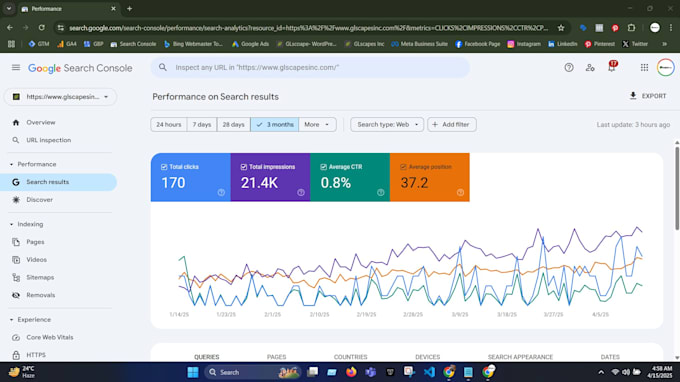Open the property selector dropdown
The width and height of the screenshot is (680, 382).
pyautogui.click(x=60, y=97)
